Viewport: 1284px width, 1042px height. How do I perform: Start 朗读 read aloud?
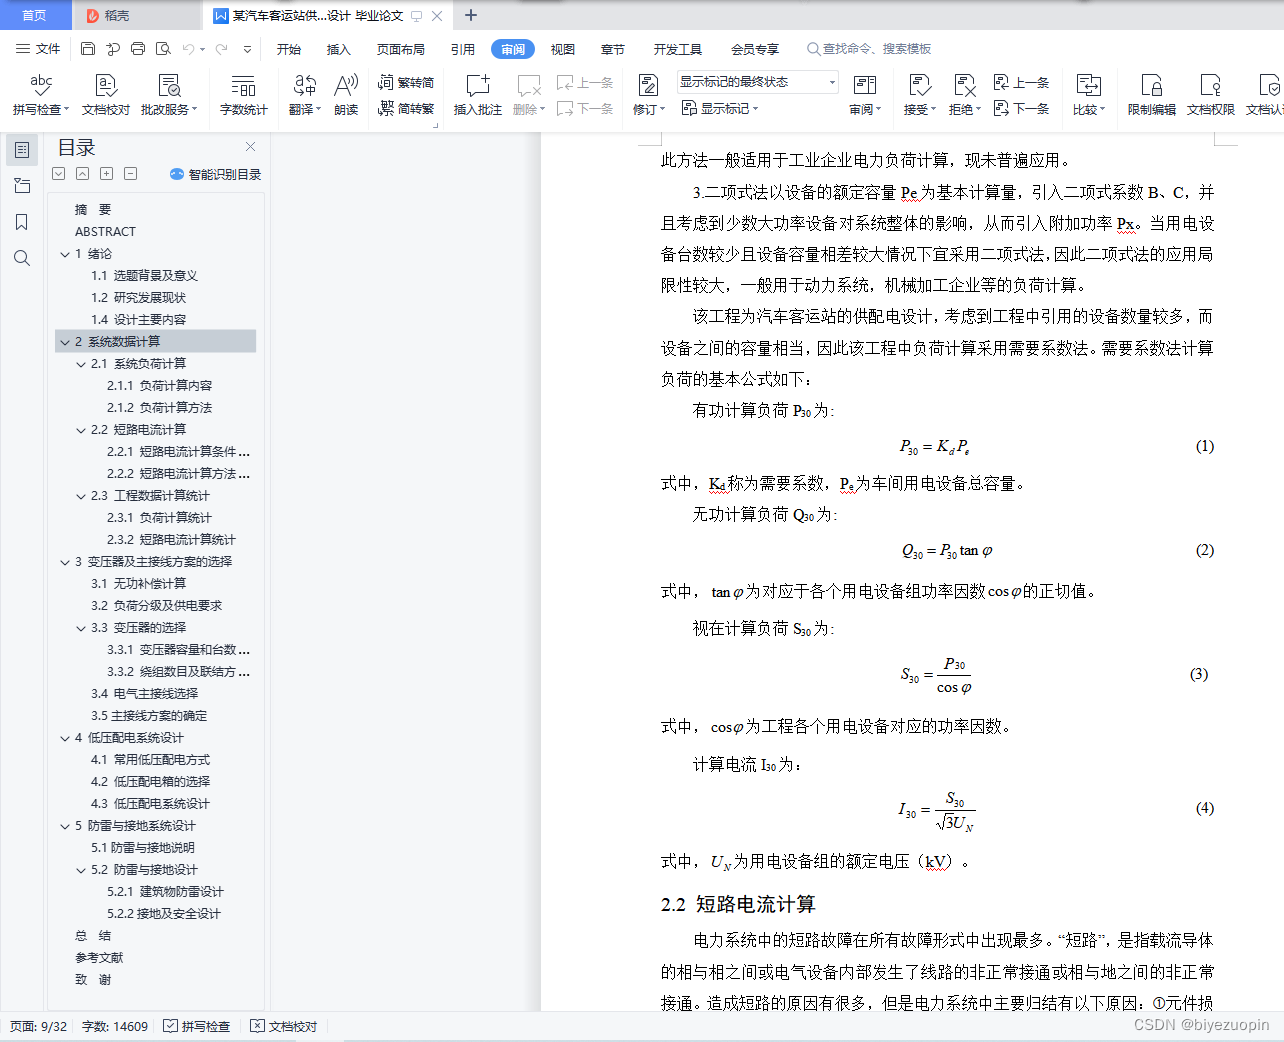click(x=346, y=95)
